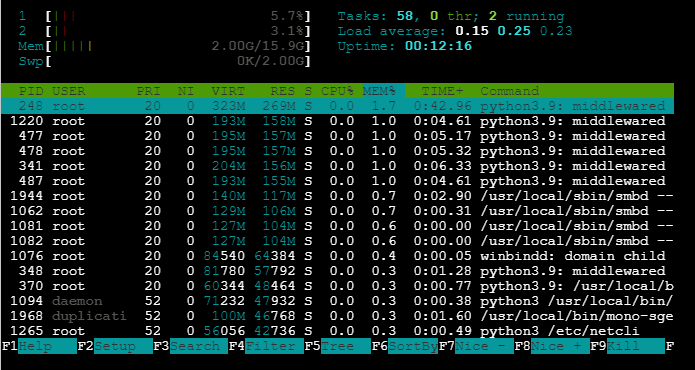The width and height of the screenshot is (695, 370).
Task: Activate Search in the function bar
Action: pyautogui.click(x=199, y=346)
